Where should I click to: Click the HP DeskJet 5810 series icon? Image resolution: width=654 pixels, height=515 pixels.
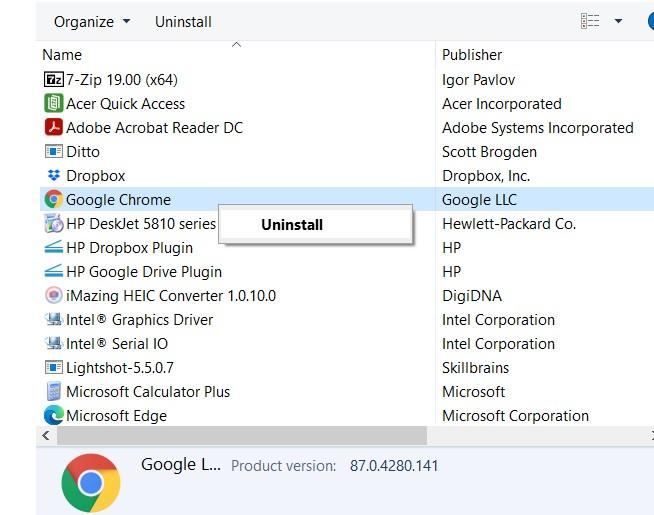(53, 224)
